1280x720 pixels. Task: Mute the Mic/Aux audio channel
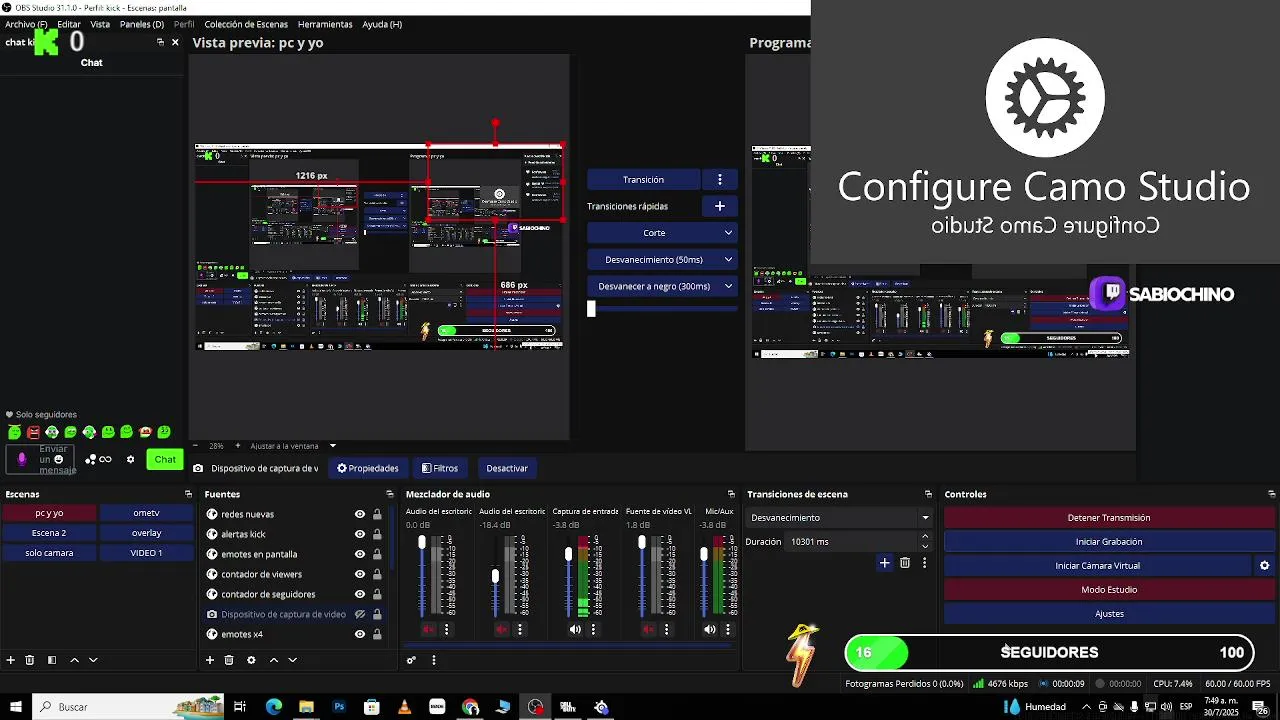coord(710,630)
